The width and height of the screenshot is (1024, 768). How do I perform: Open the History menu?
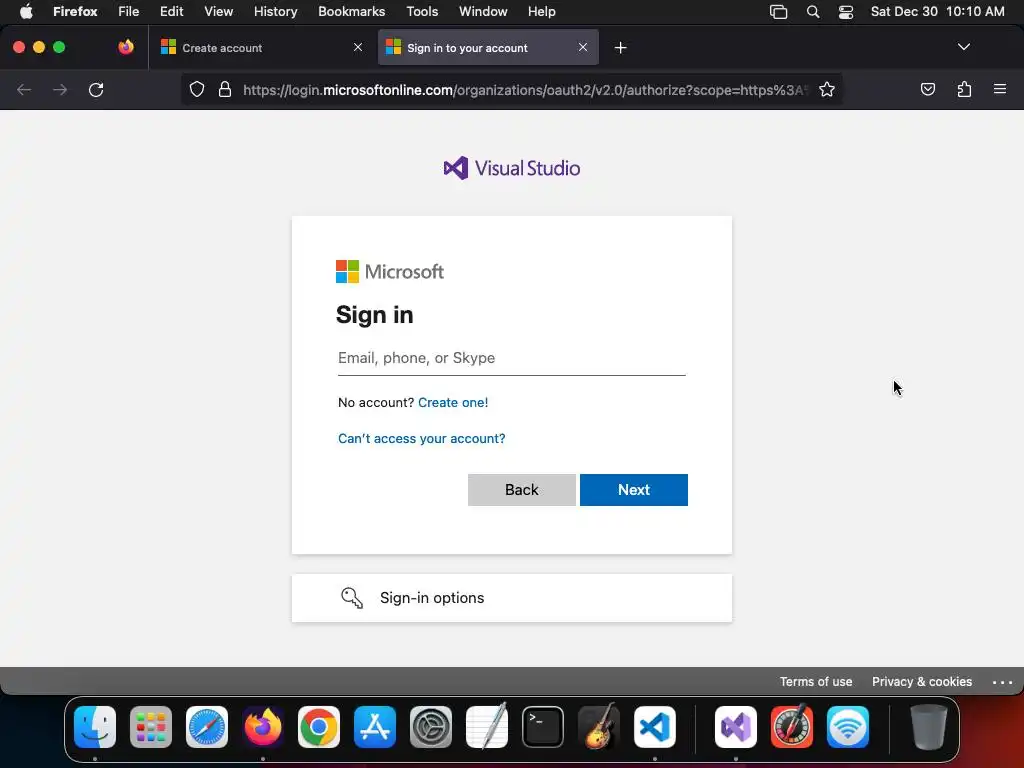276,12
